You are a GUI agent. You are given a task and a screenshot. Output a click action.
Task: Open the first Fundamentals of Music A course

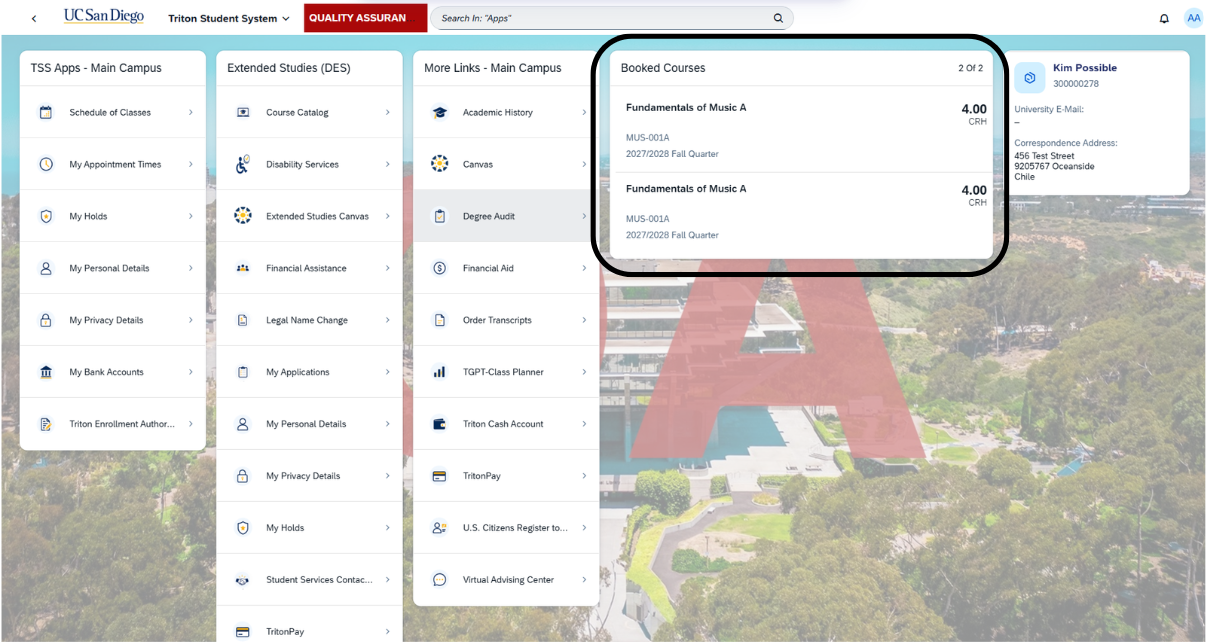801,132
